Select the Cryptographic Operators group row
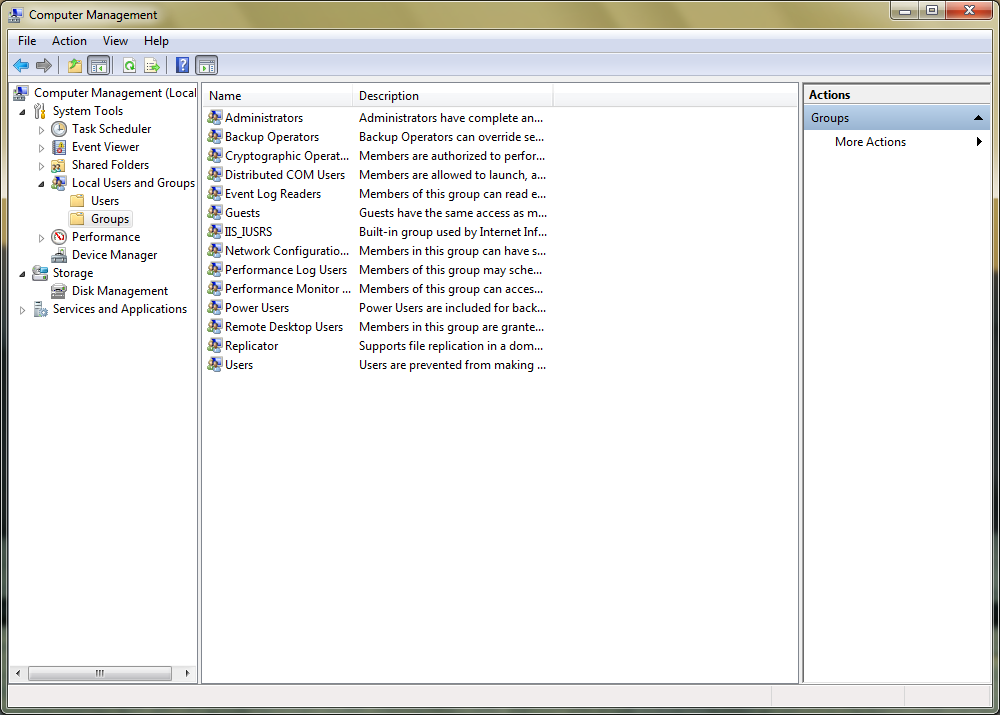Viewport: 1000px width, 715px height. click(x=287, y=156)
